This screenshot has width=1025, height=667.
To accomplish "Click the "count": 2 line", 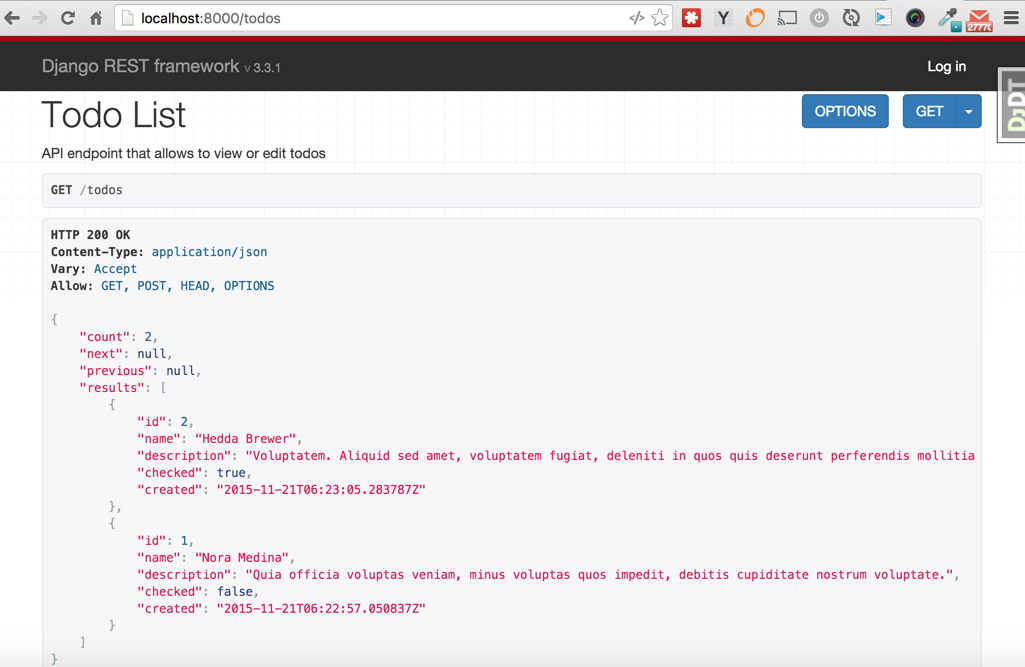I will click(x=118, y=337).
